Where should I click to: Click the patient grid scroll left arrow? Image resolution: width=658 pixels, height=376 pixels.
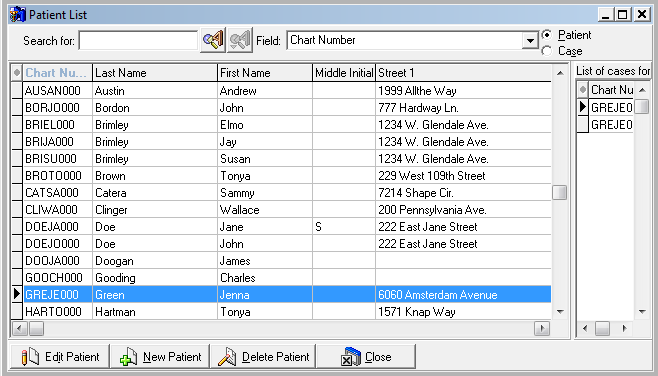[19, 329]
